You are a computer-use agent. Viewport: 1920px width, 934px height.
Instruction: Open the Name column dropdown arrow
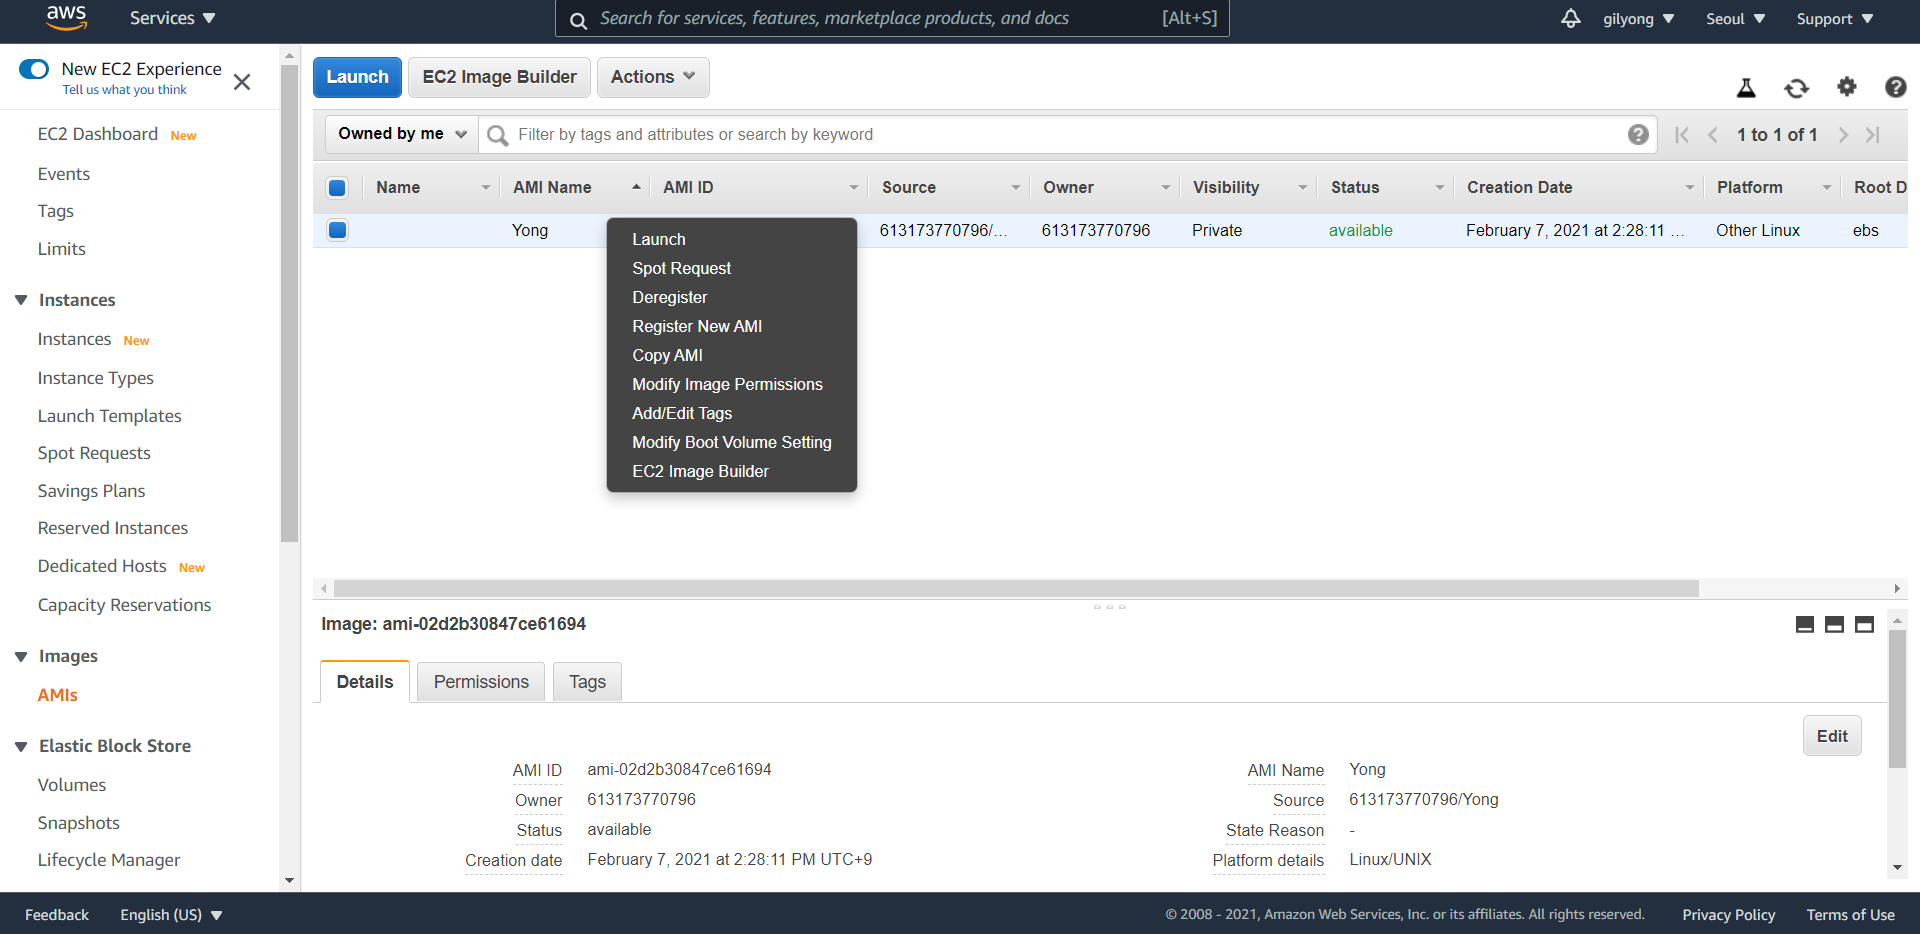tap(485, 187)
